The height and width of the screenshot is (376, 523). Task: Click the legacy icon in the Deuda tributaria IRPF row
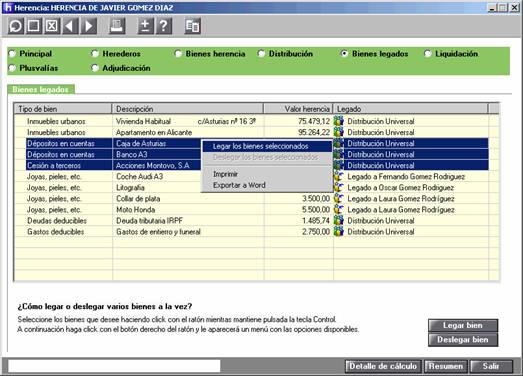[x=339, y=221]
